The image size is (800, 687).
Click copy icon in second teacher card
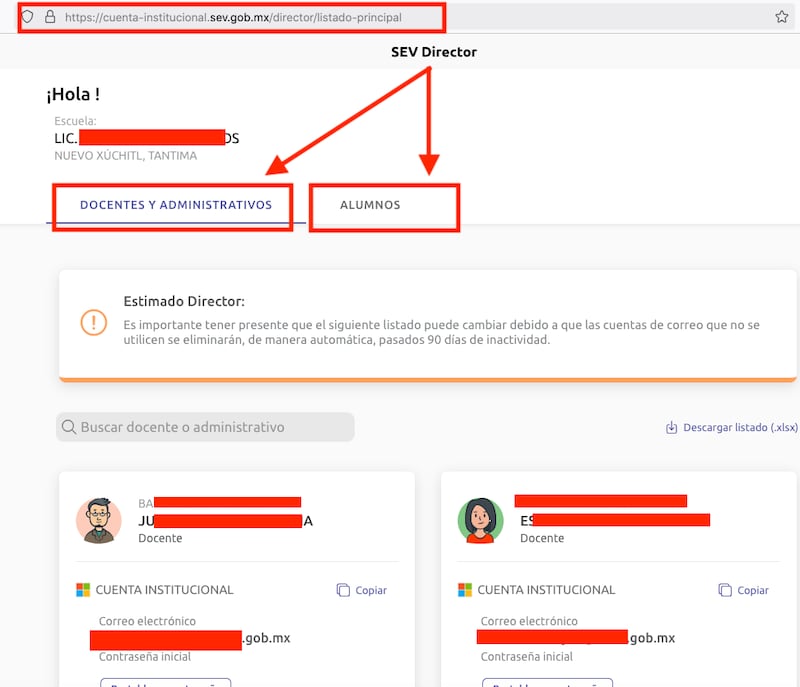coord(725,590)
